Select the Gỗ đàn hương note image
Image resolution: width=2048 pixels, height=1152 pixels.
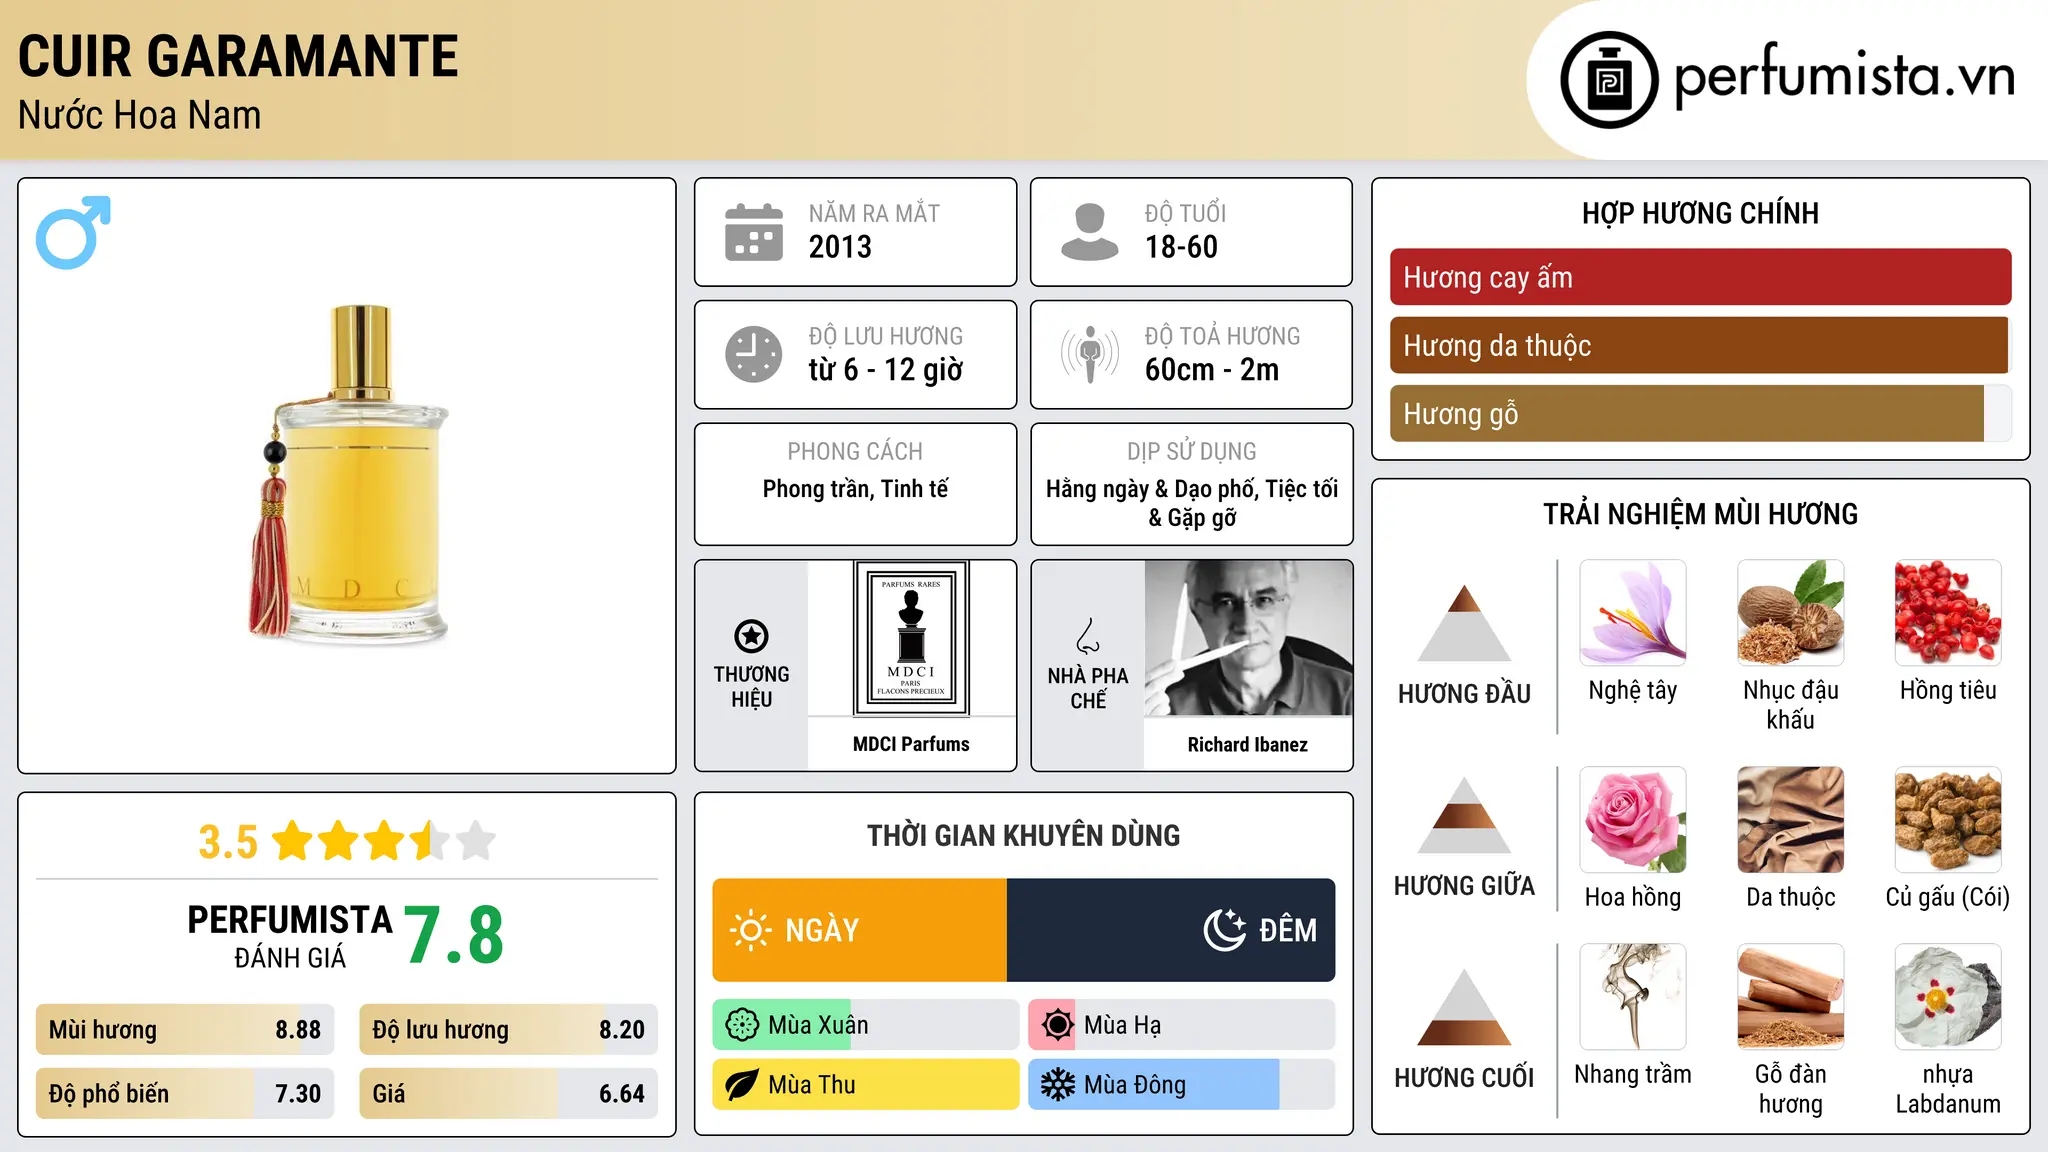click(x=1791, y=997)
